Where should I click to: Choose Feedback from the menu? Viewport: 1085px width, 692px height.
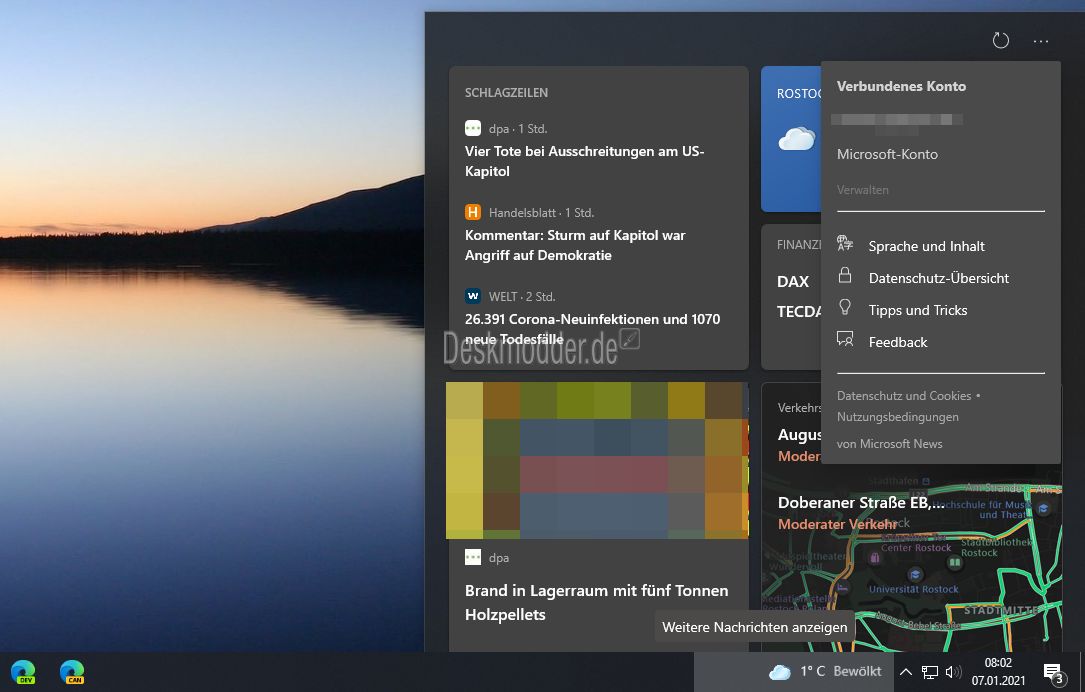click(898, 342)
